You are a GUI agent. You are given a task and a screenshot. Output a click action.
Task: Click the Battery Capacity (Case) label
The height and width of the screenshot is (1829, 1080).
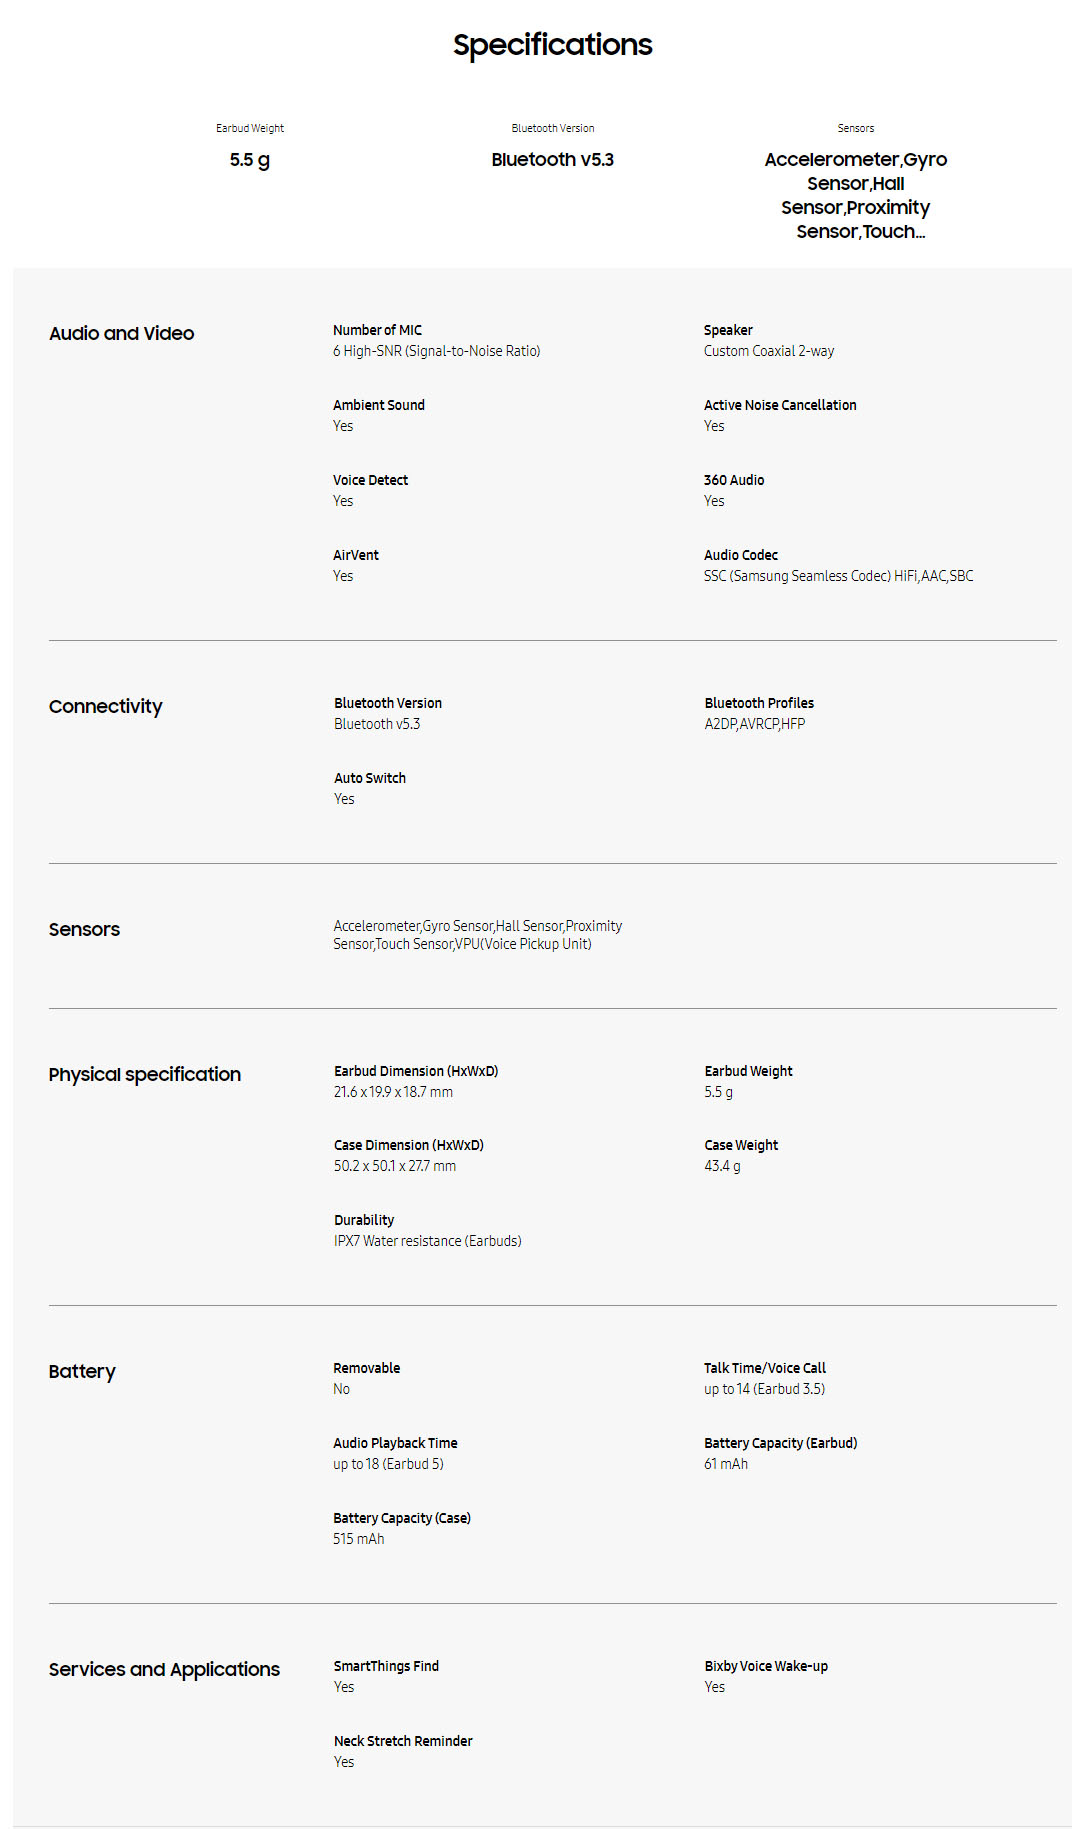(401, 1518)
